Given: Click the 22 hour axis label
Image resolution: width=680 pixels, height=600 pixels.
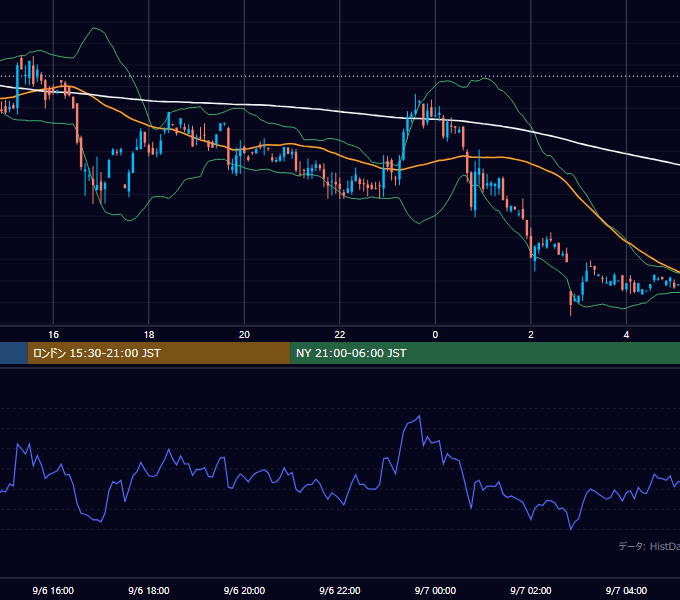Looking at the screenshot, I should point(340,335).
